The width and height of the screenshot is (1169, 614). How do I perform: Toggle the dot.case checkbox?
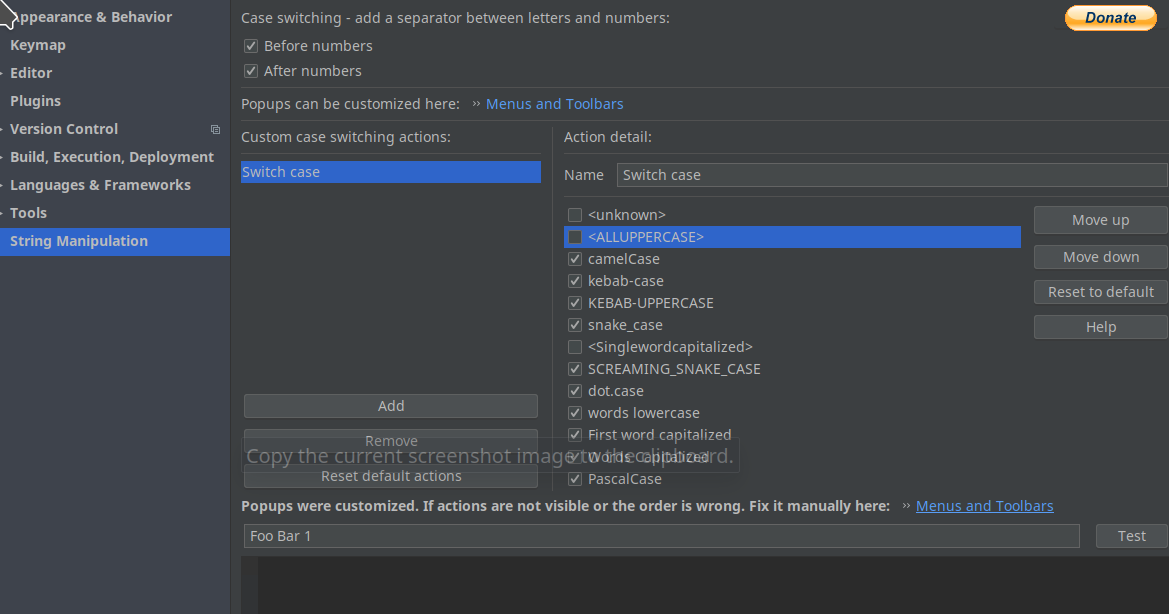click(575, 391)
